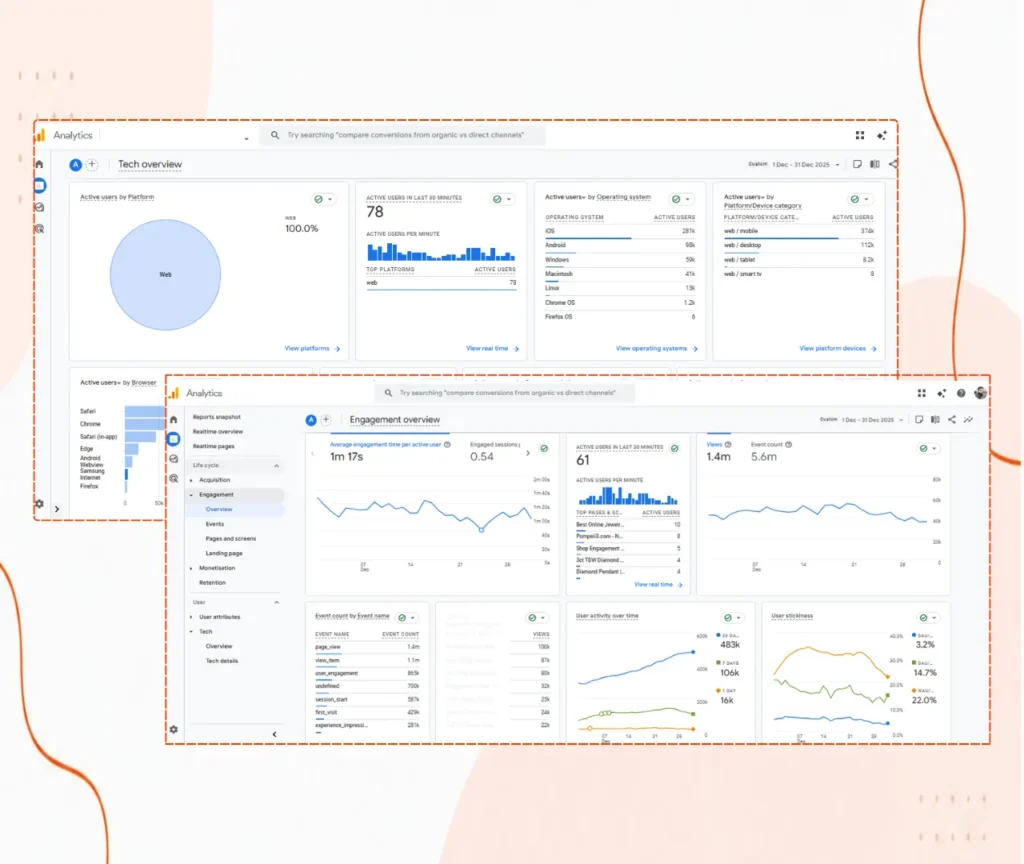
Task: Click Analytics logo in Engagement overview window
Action: point(174,393)
